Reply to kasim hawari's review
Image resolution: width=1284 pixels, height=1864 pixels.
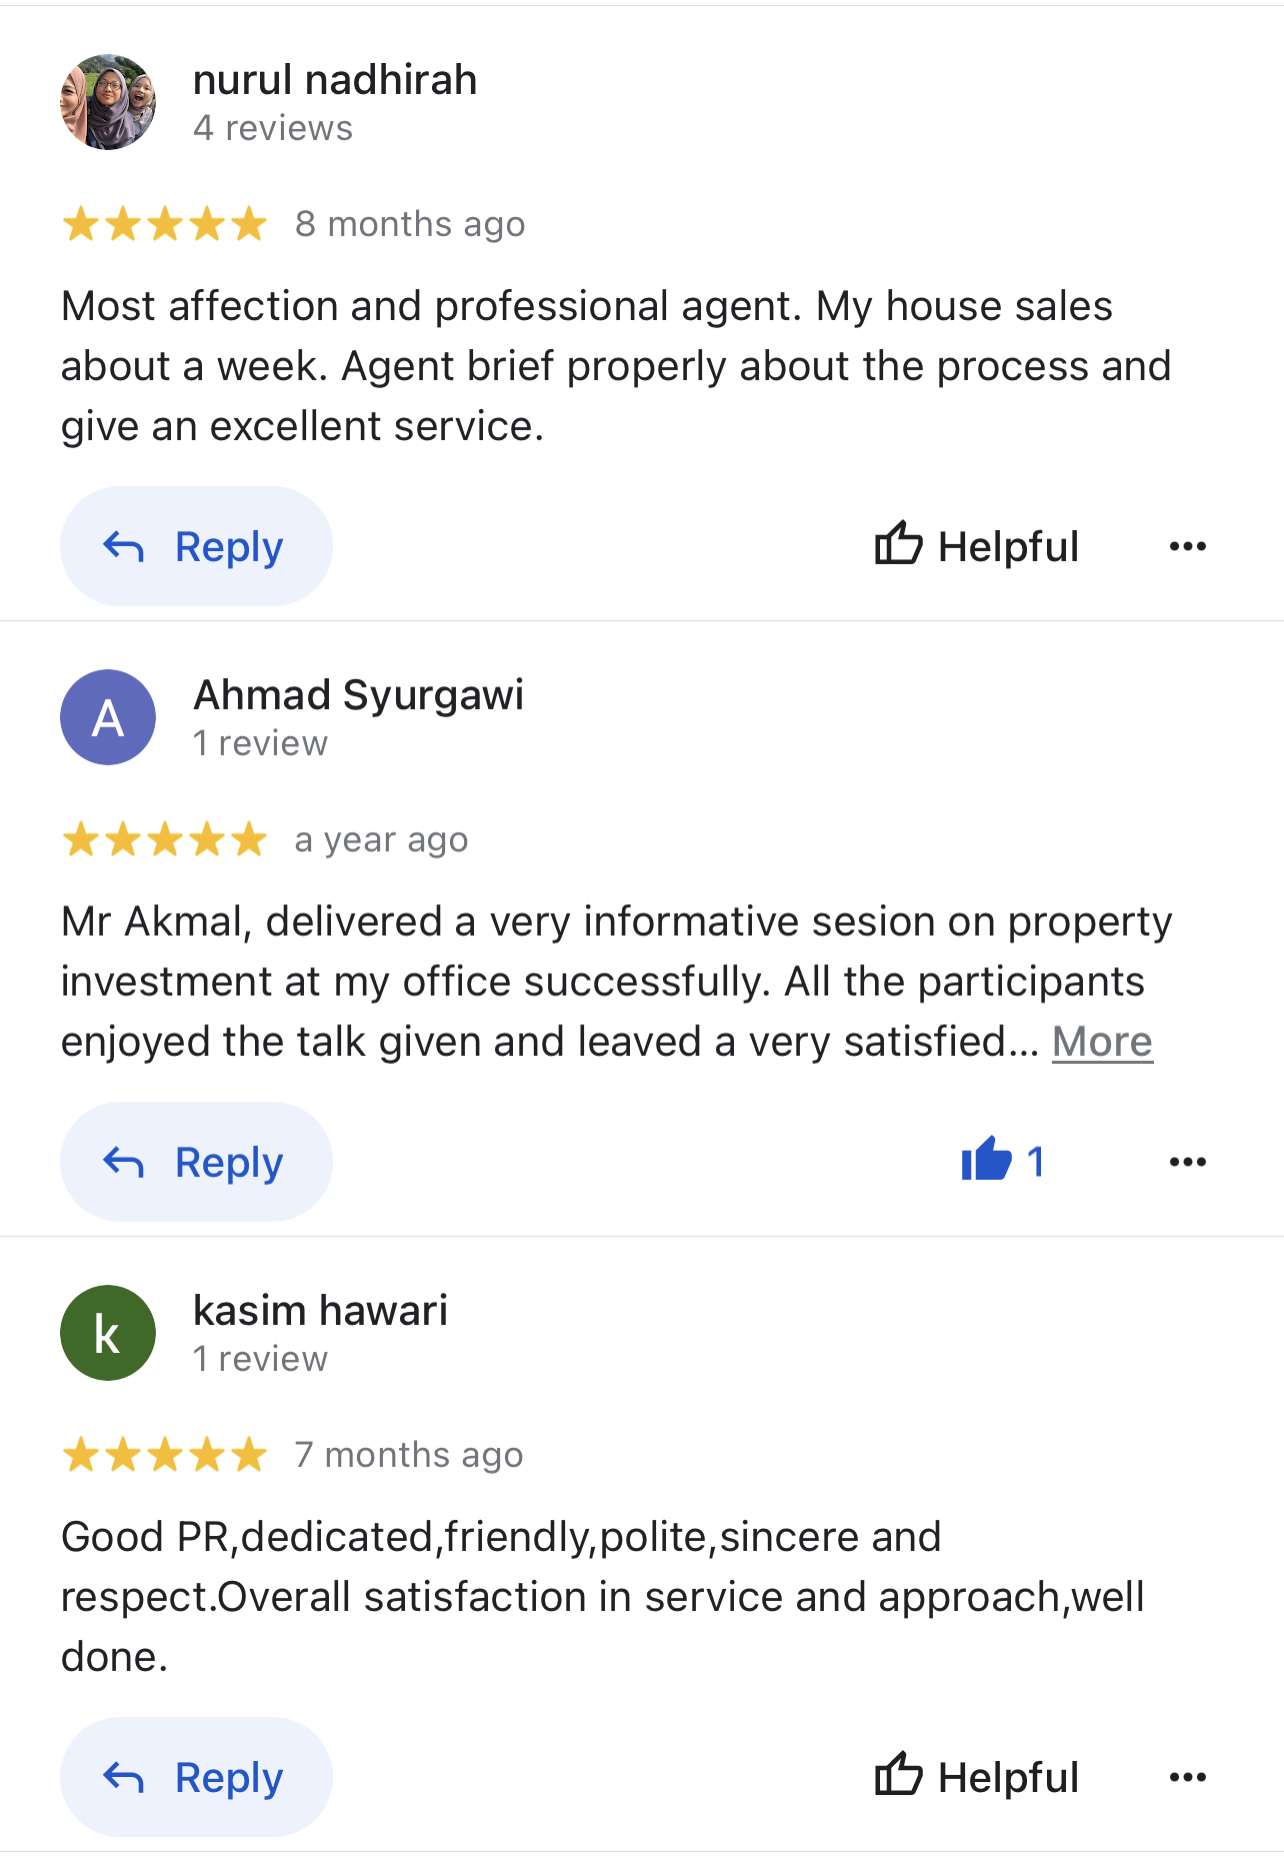[196, 1777]
